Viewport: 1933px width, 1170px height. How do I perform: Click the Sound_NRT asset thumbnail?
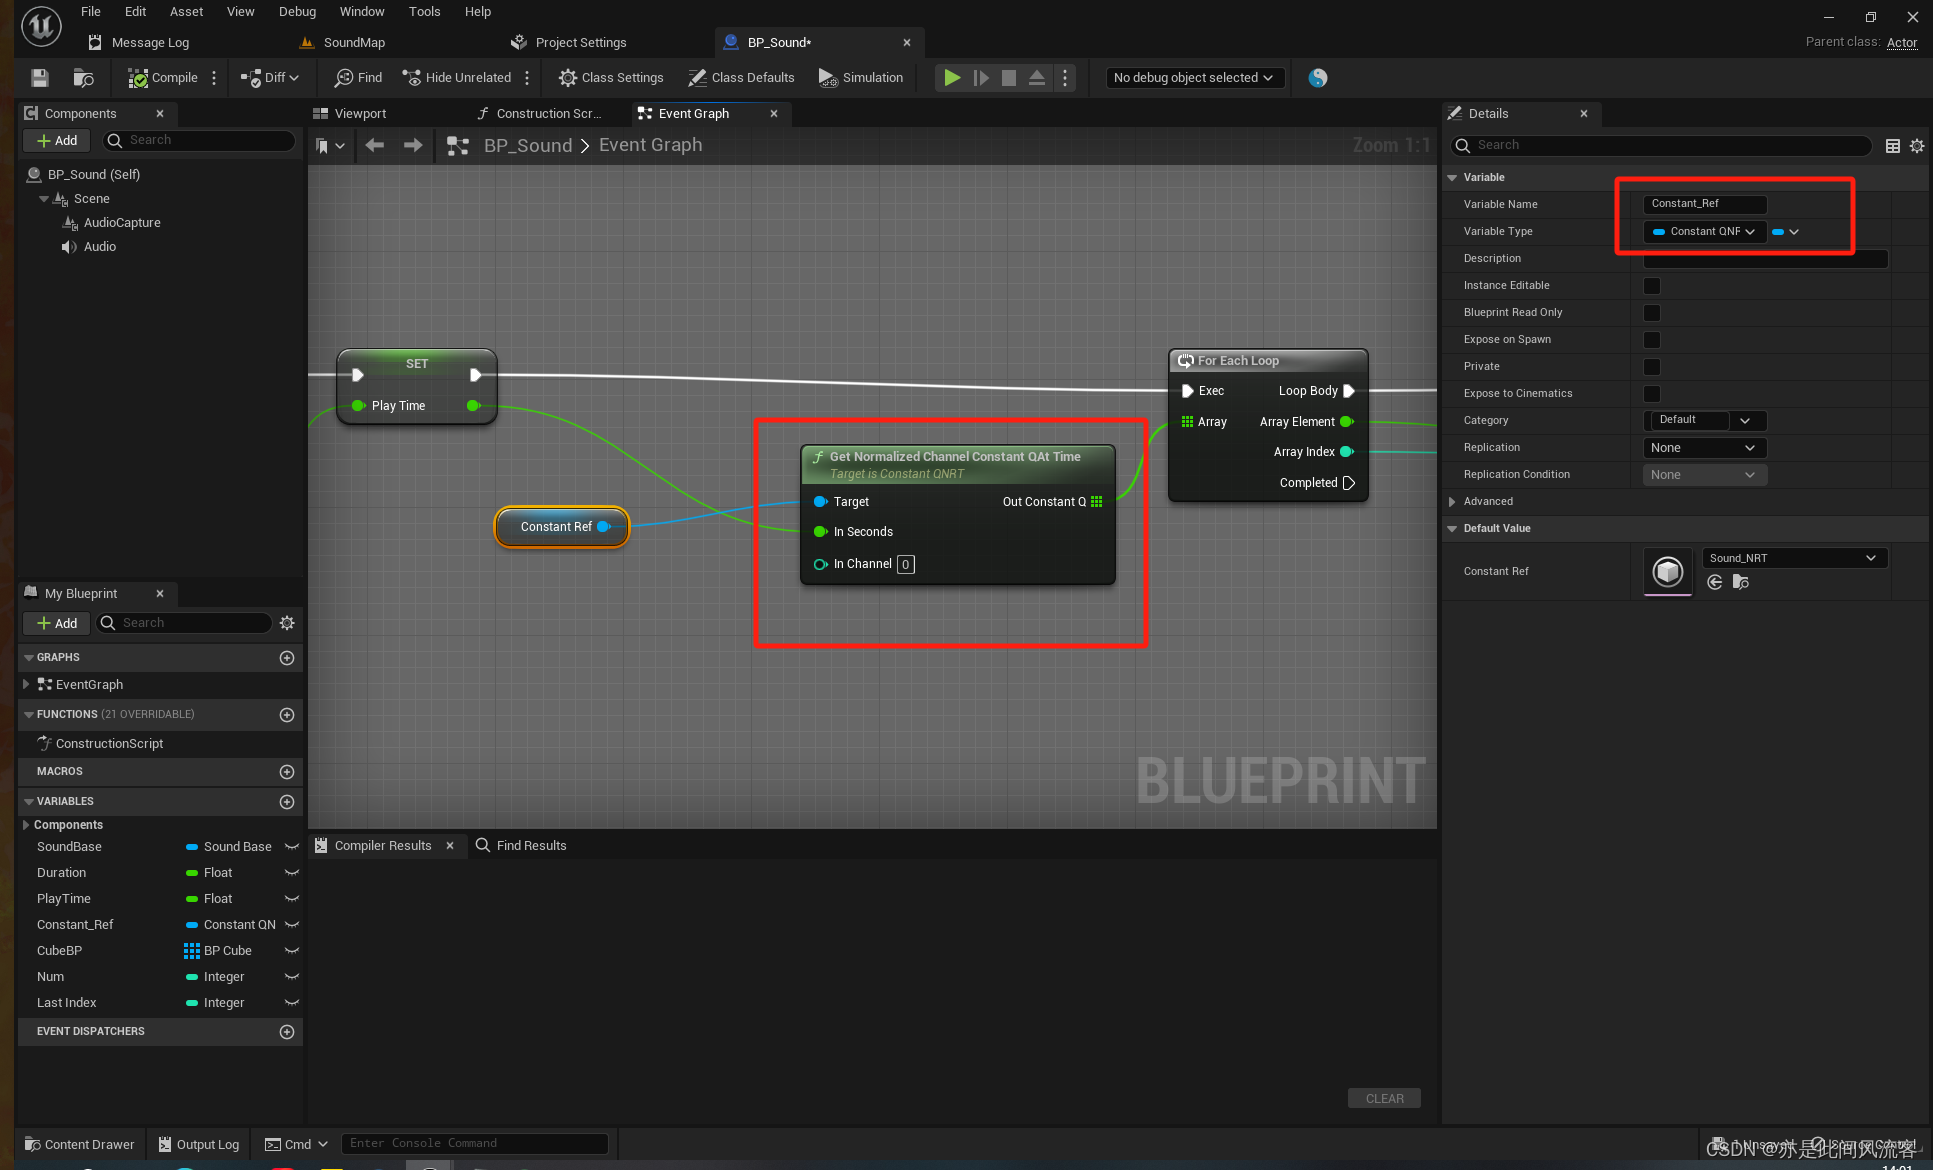pos(1667,572)
